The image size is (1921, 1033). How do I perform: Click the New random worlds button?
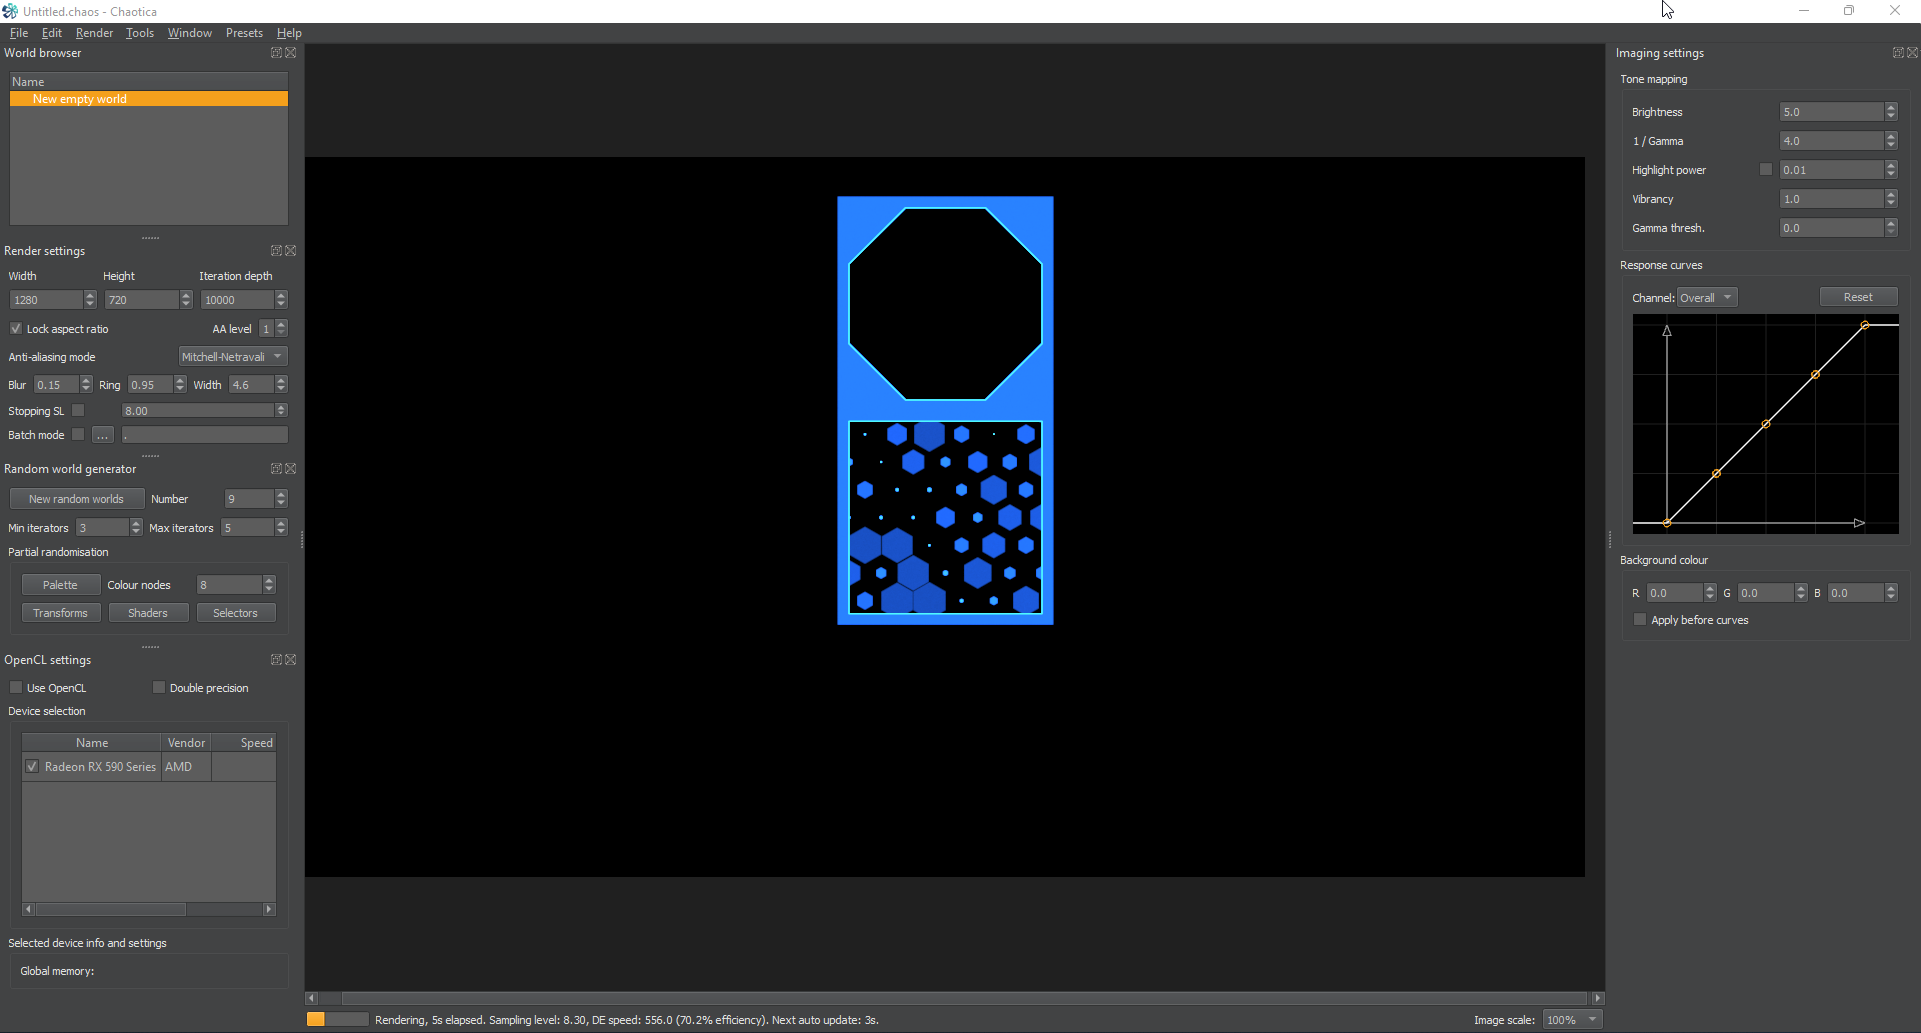pos(77,499)
